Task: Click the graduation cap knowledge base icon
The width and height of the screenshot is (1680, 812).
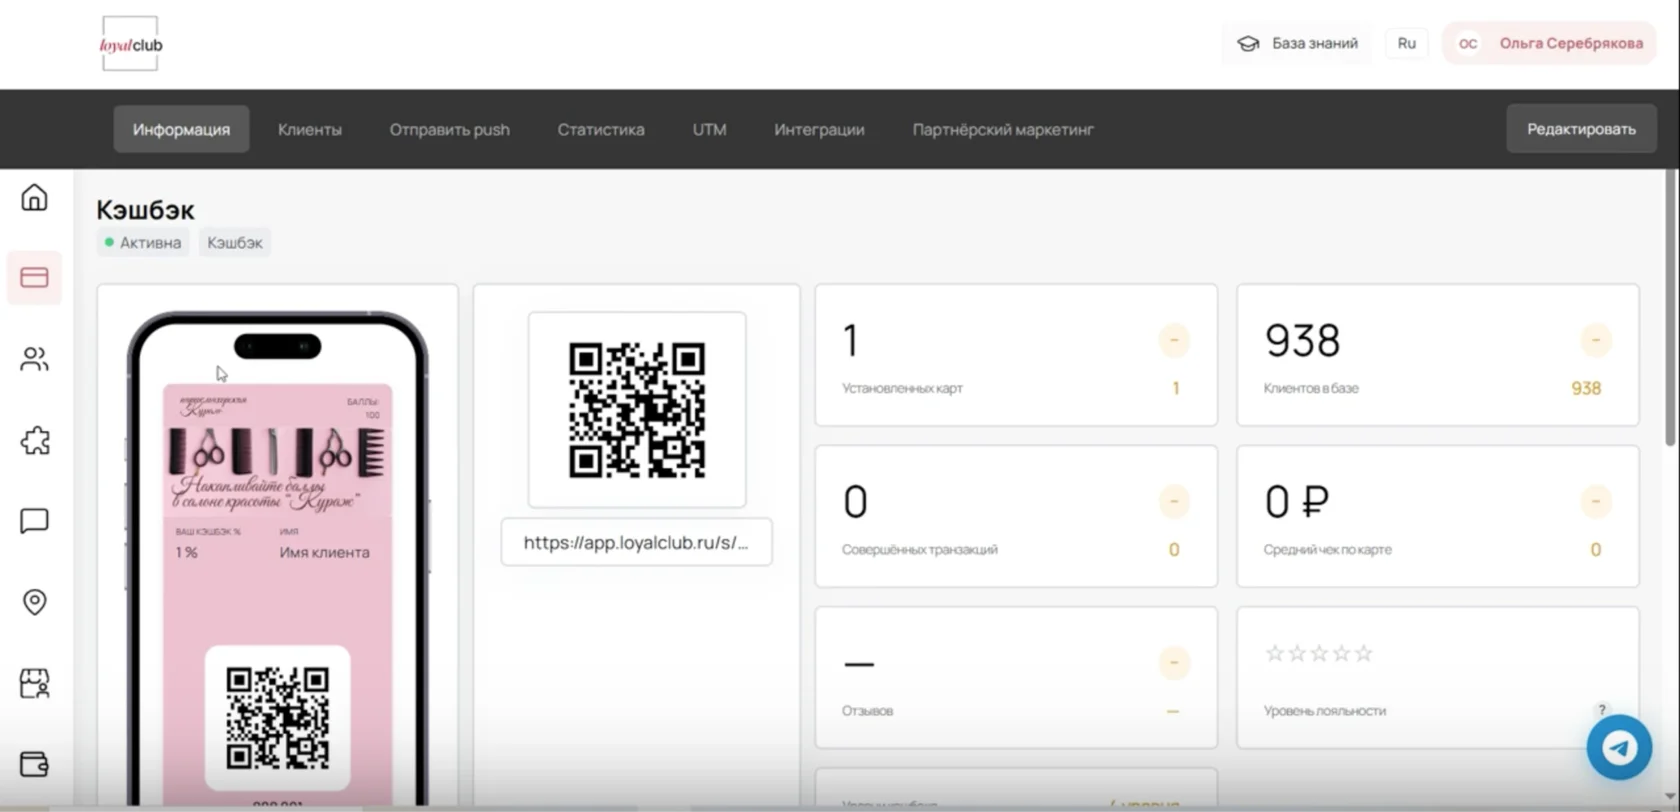Action: 1248,44
